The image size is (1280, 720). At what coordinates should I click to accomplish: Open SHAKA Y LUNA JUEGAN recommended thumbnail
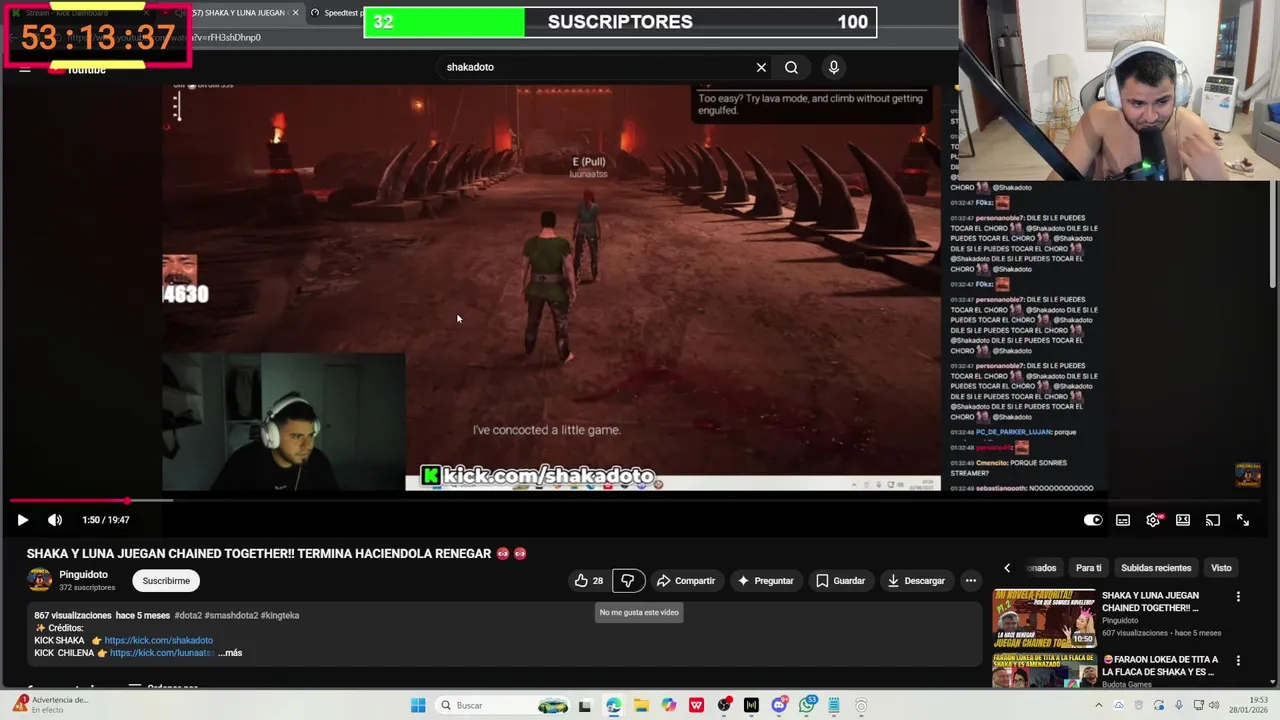coord(1044,618)
